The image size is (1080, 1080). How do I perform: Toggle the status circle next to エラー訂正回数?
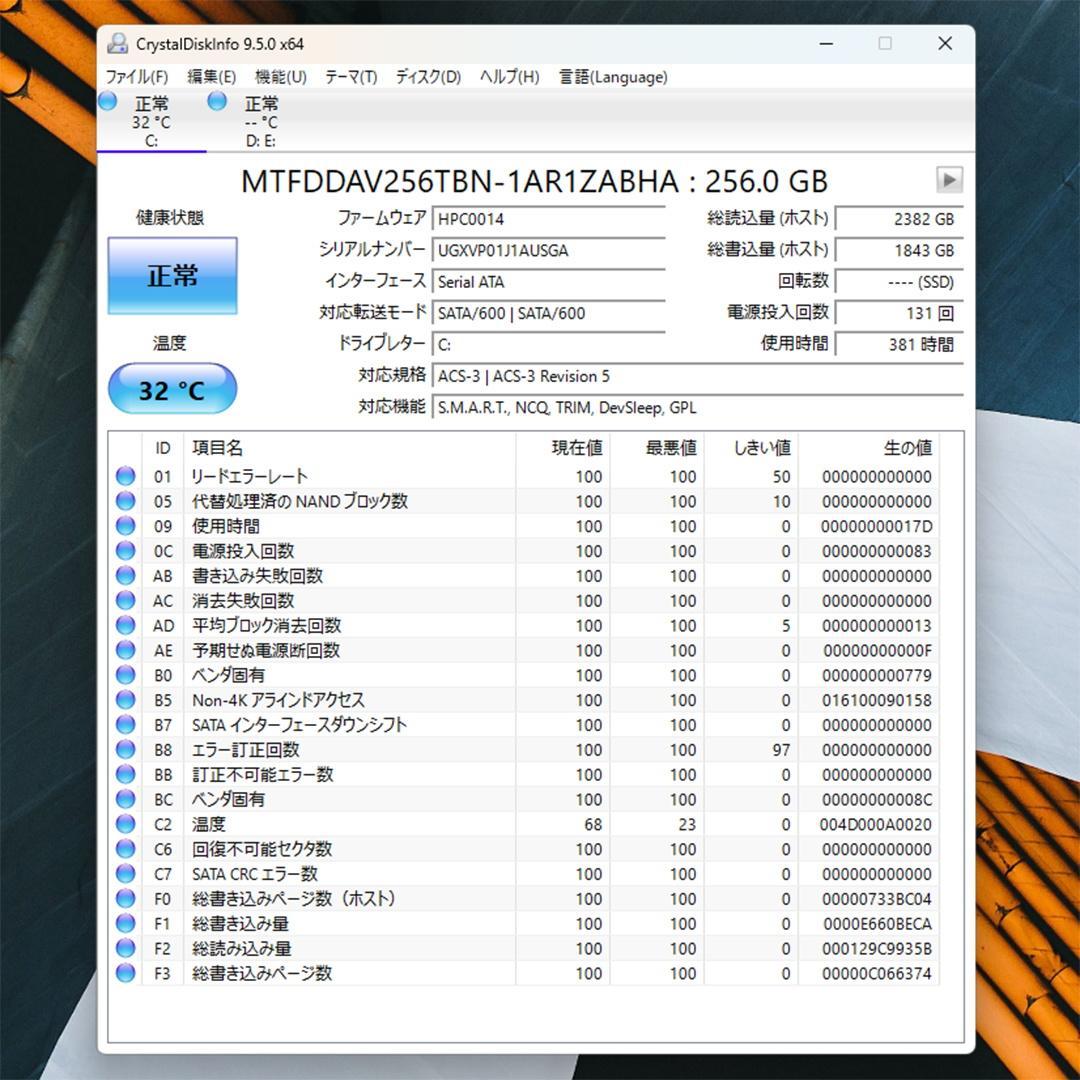[x=125, y=749]
